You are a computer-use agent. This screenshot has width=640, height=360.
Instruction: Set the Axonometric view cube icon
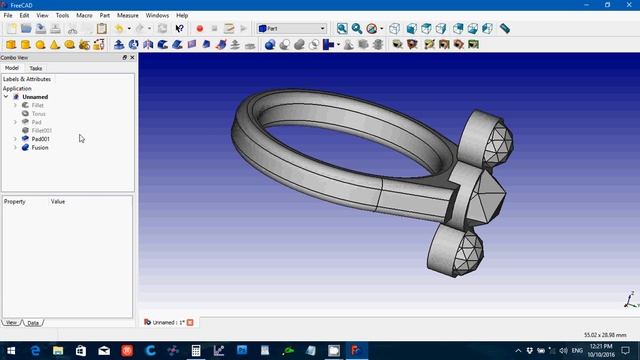tap(395, 29)
